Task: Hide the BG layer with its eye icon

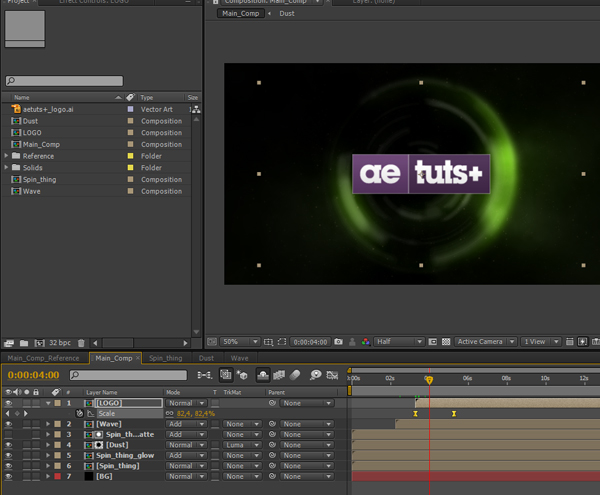Action: coord(8,476)
